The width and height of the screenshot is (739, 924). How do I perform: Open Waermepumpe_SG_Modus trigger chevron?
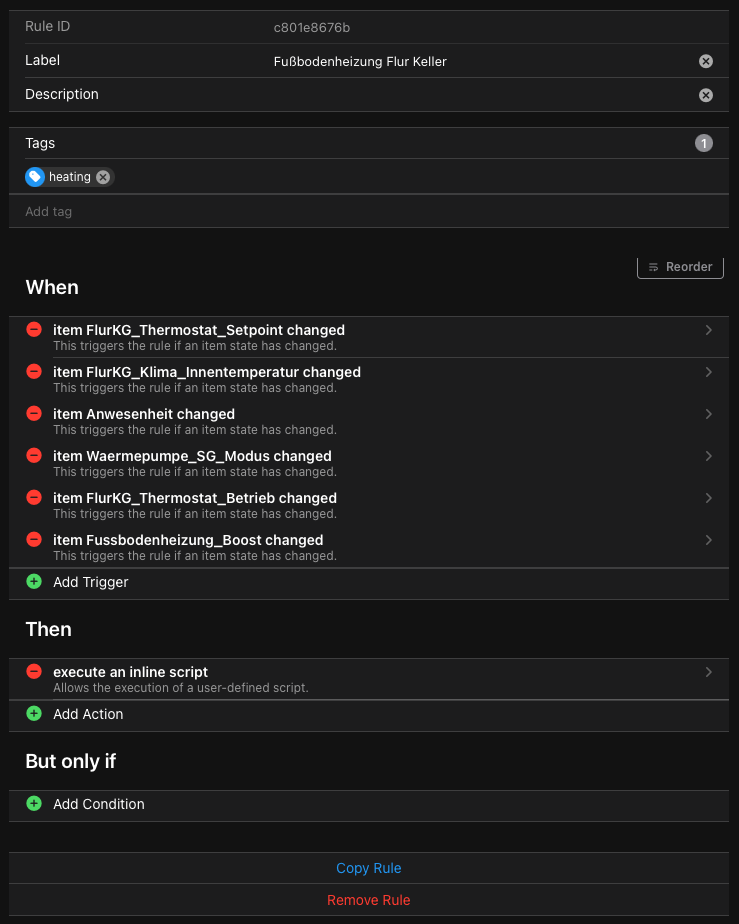coord(709,456)
